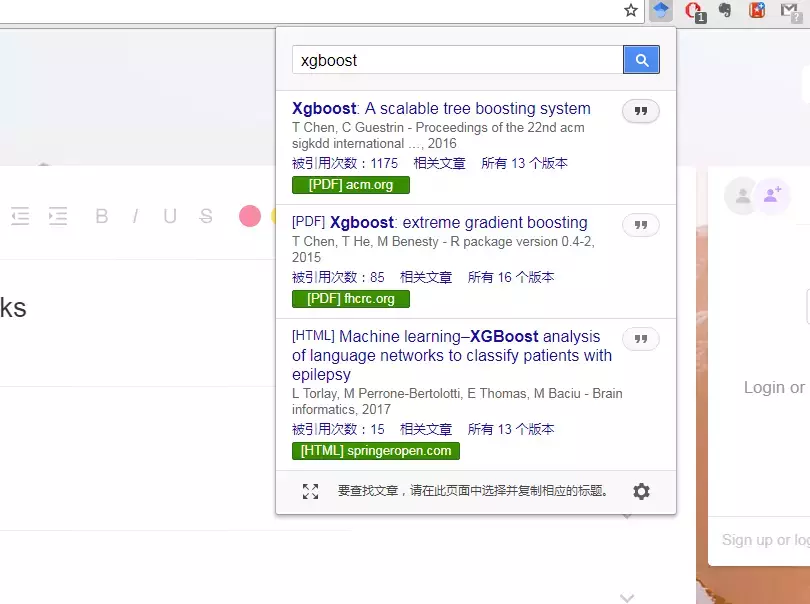This screenshot has height=604, width=810.
Task: Show all 13 versions of the first result
Action: (x=524, y=164)
